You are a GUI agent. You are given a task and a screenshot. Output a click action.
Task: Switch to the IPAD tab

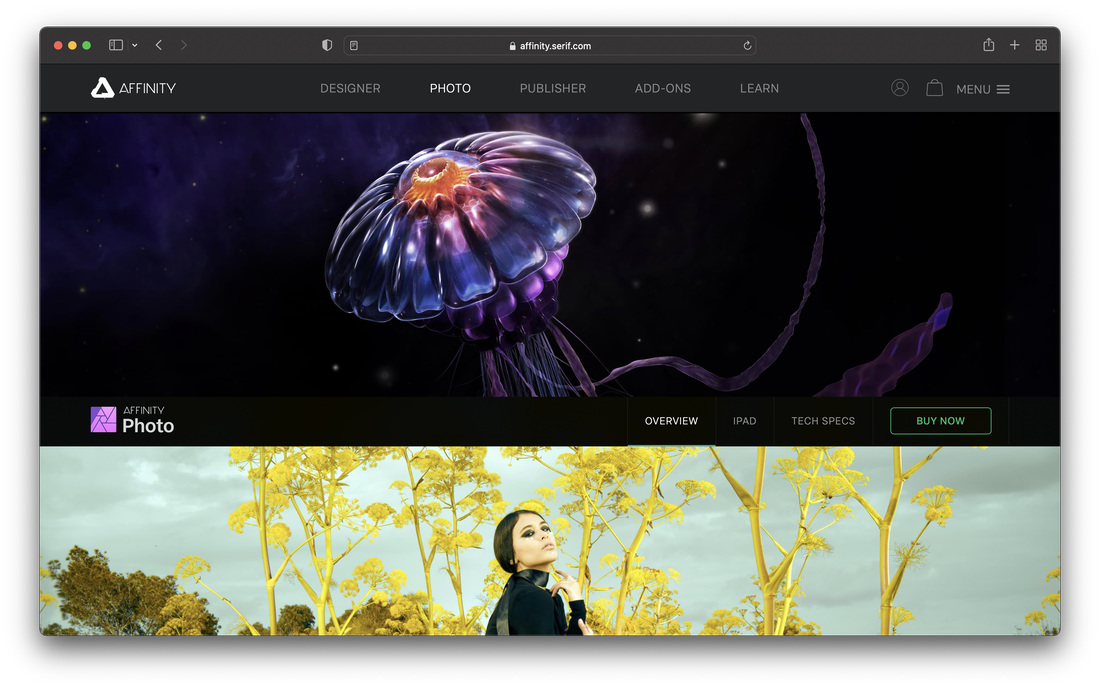click(x=744, y=421)
